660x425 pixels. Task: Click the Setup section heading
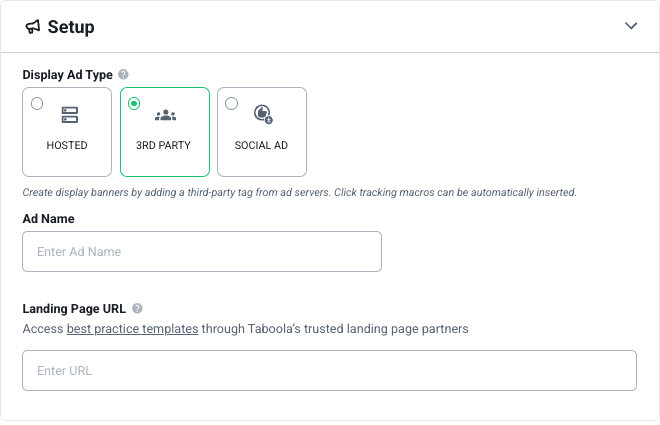click(x=71, y=27)
